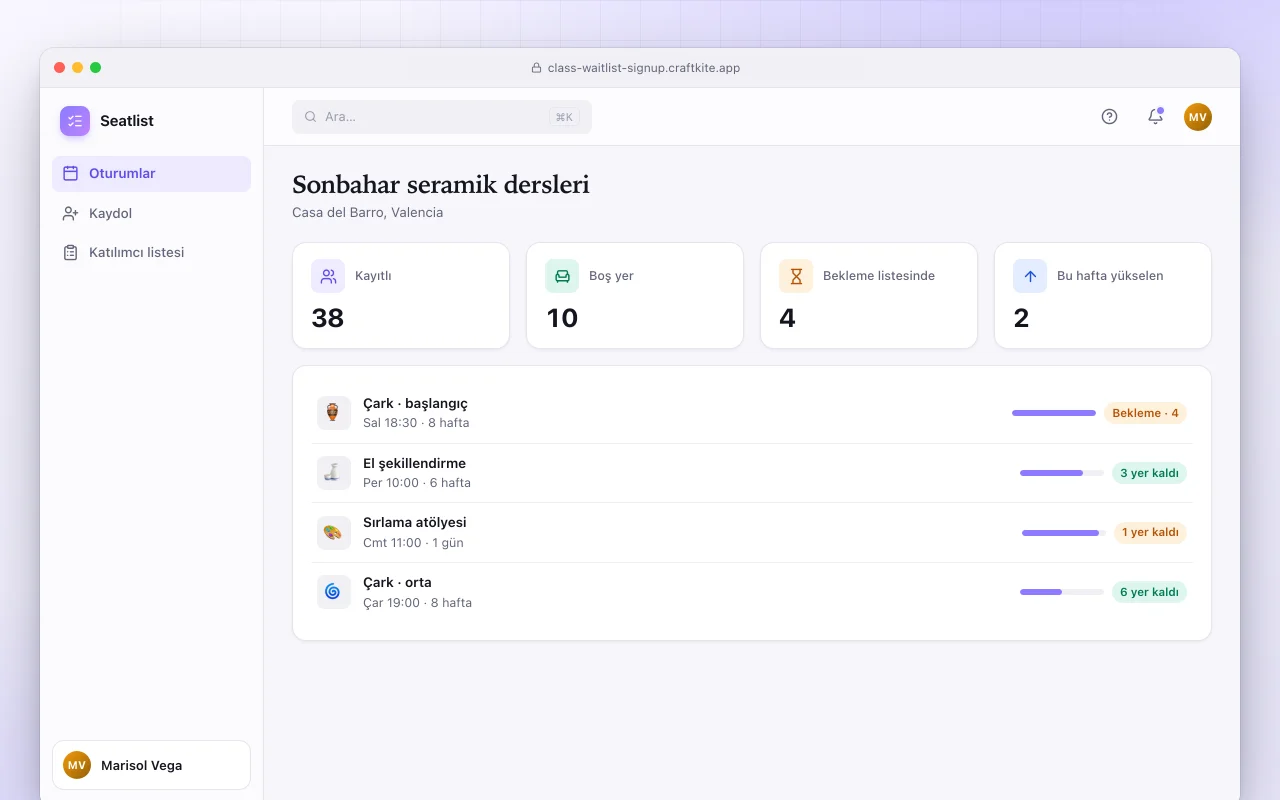
Task: Click the Sırlama atölyesi progress bar
Action: [x=1064, y=533]
